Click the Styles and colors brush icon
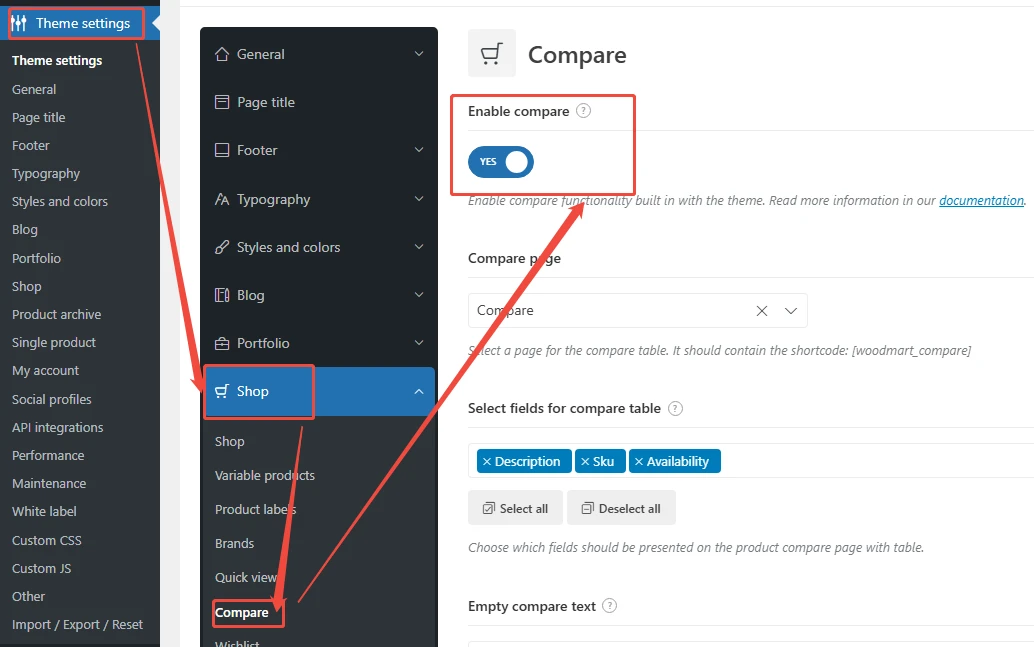Screen dimensions: 1034x647 point(222,247)
